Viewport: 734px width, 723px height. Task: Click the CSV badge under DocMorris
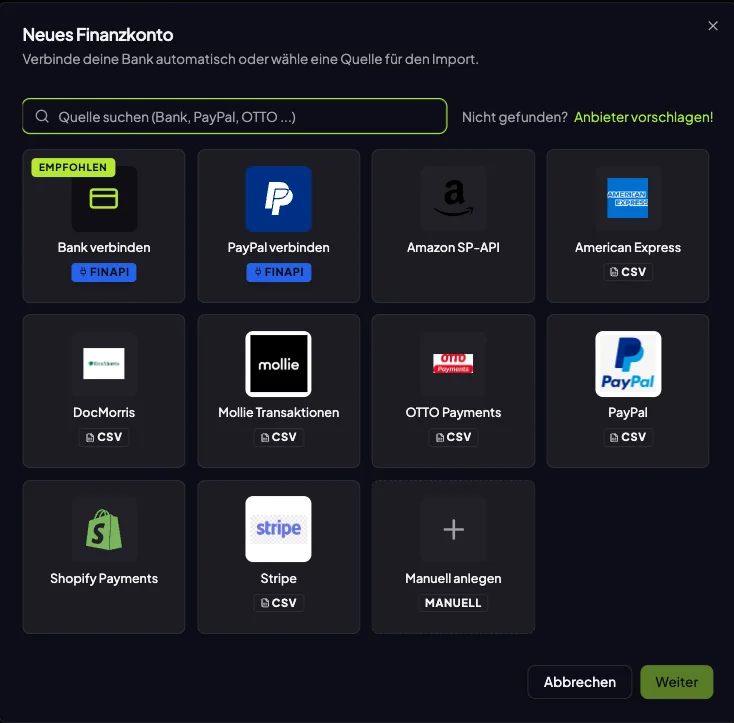coord(104,437)
